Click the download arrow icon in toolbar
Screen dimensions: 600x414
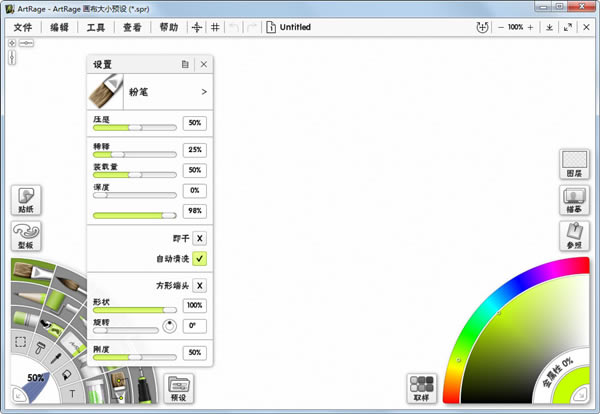pos(549,27)
